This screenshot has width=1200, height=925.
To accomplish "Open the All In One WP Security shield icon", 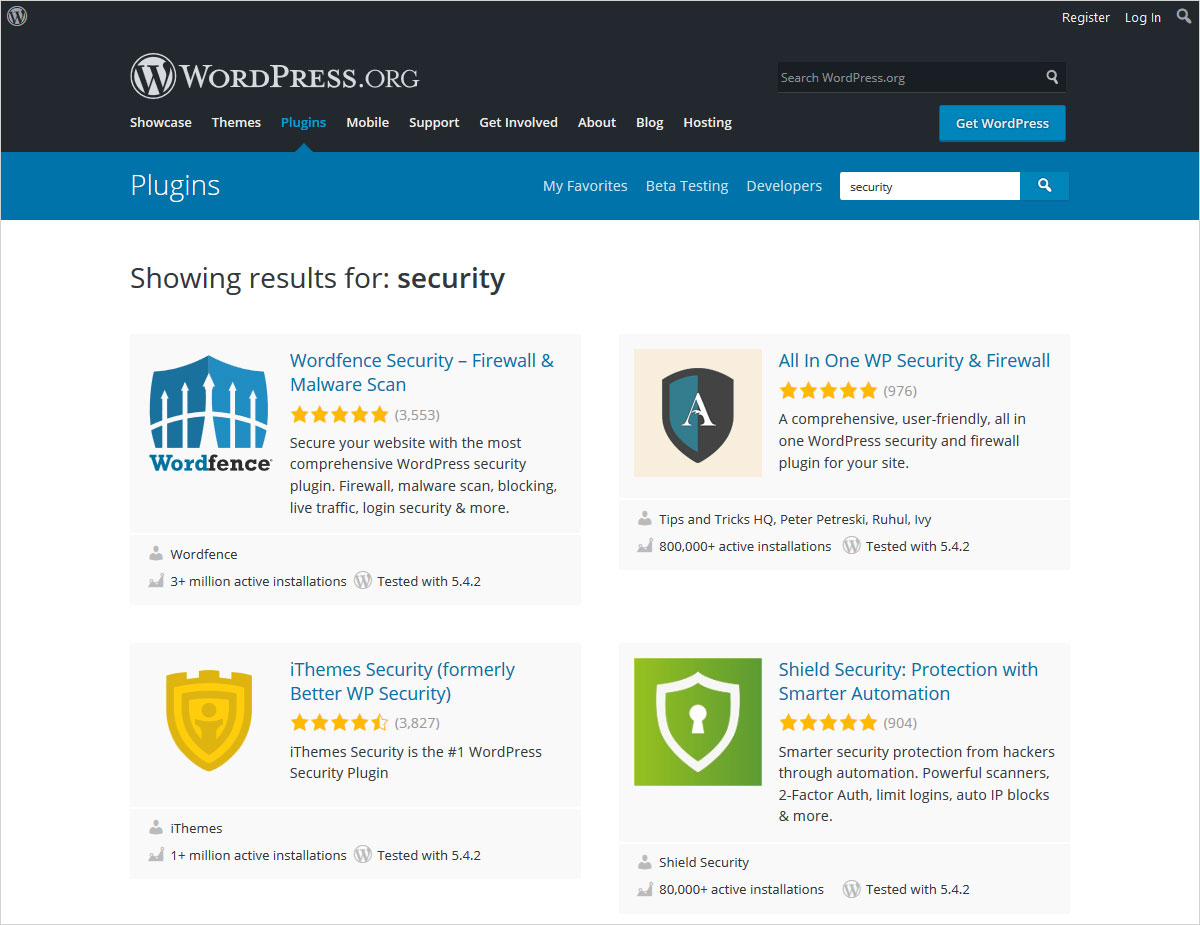I will click(x=698, y=413).
